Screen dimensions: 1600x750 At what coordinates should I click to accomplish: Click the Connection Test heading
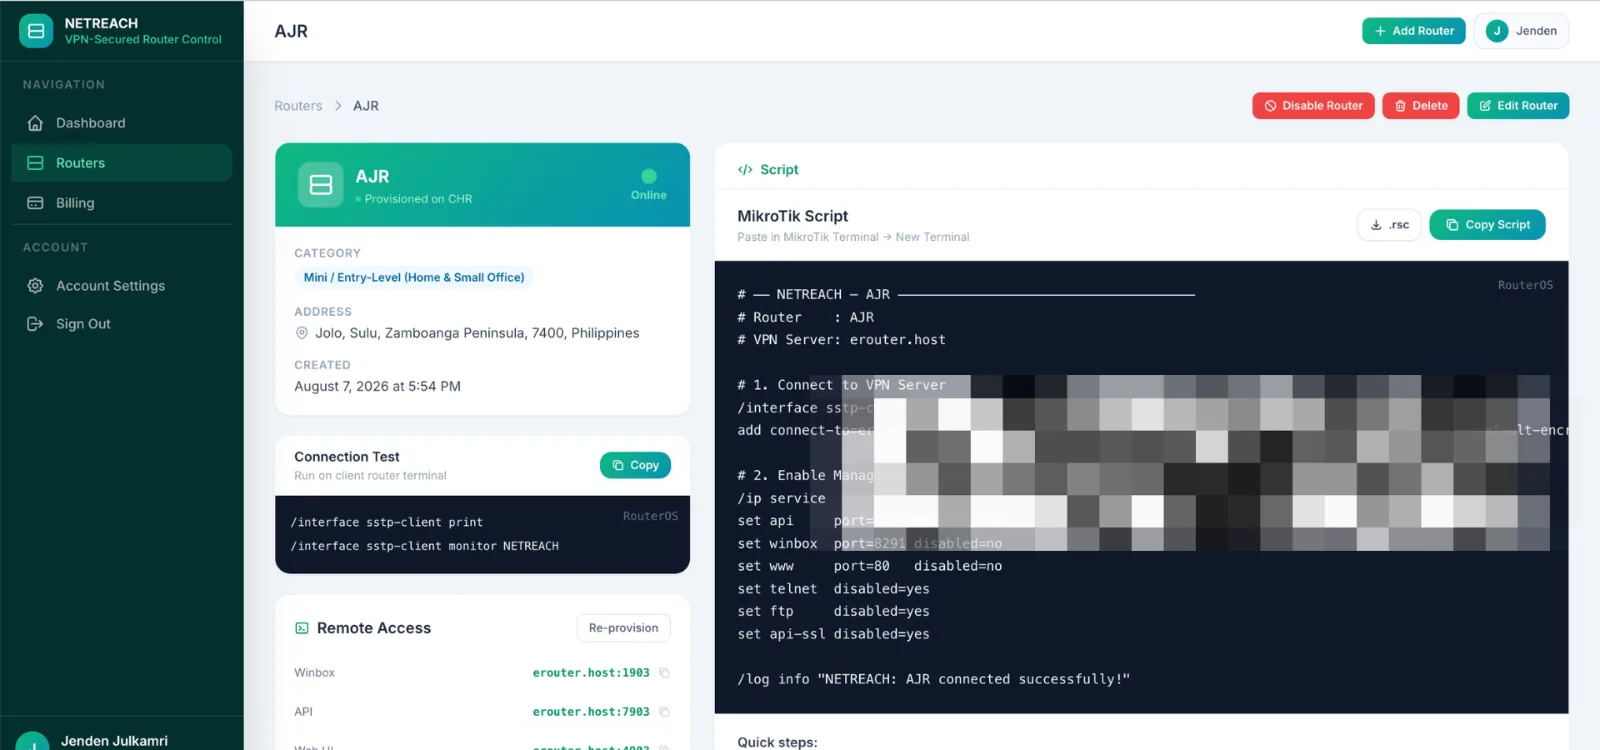347,457
